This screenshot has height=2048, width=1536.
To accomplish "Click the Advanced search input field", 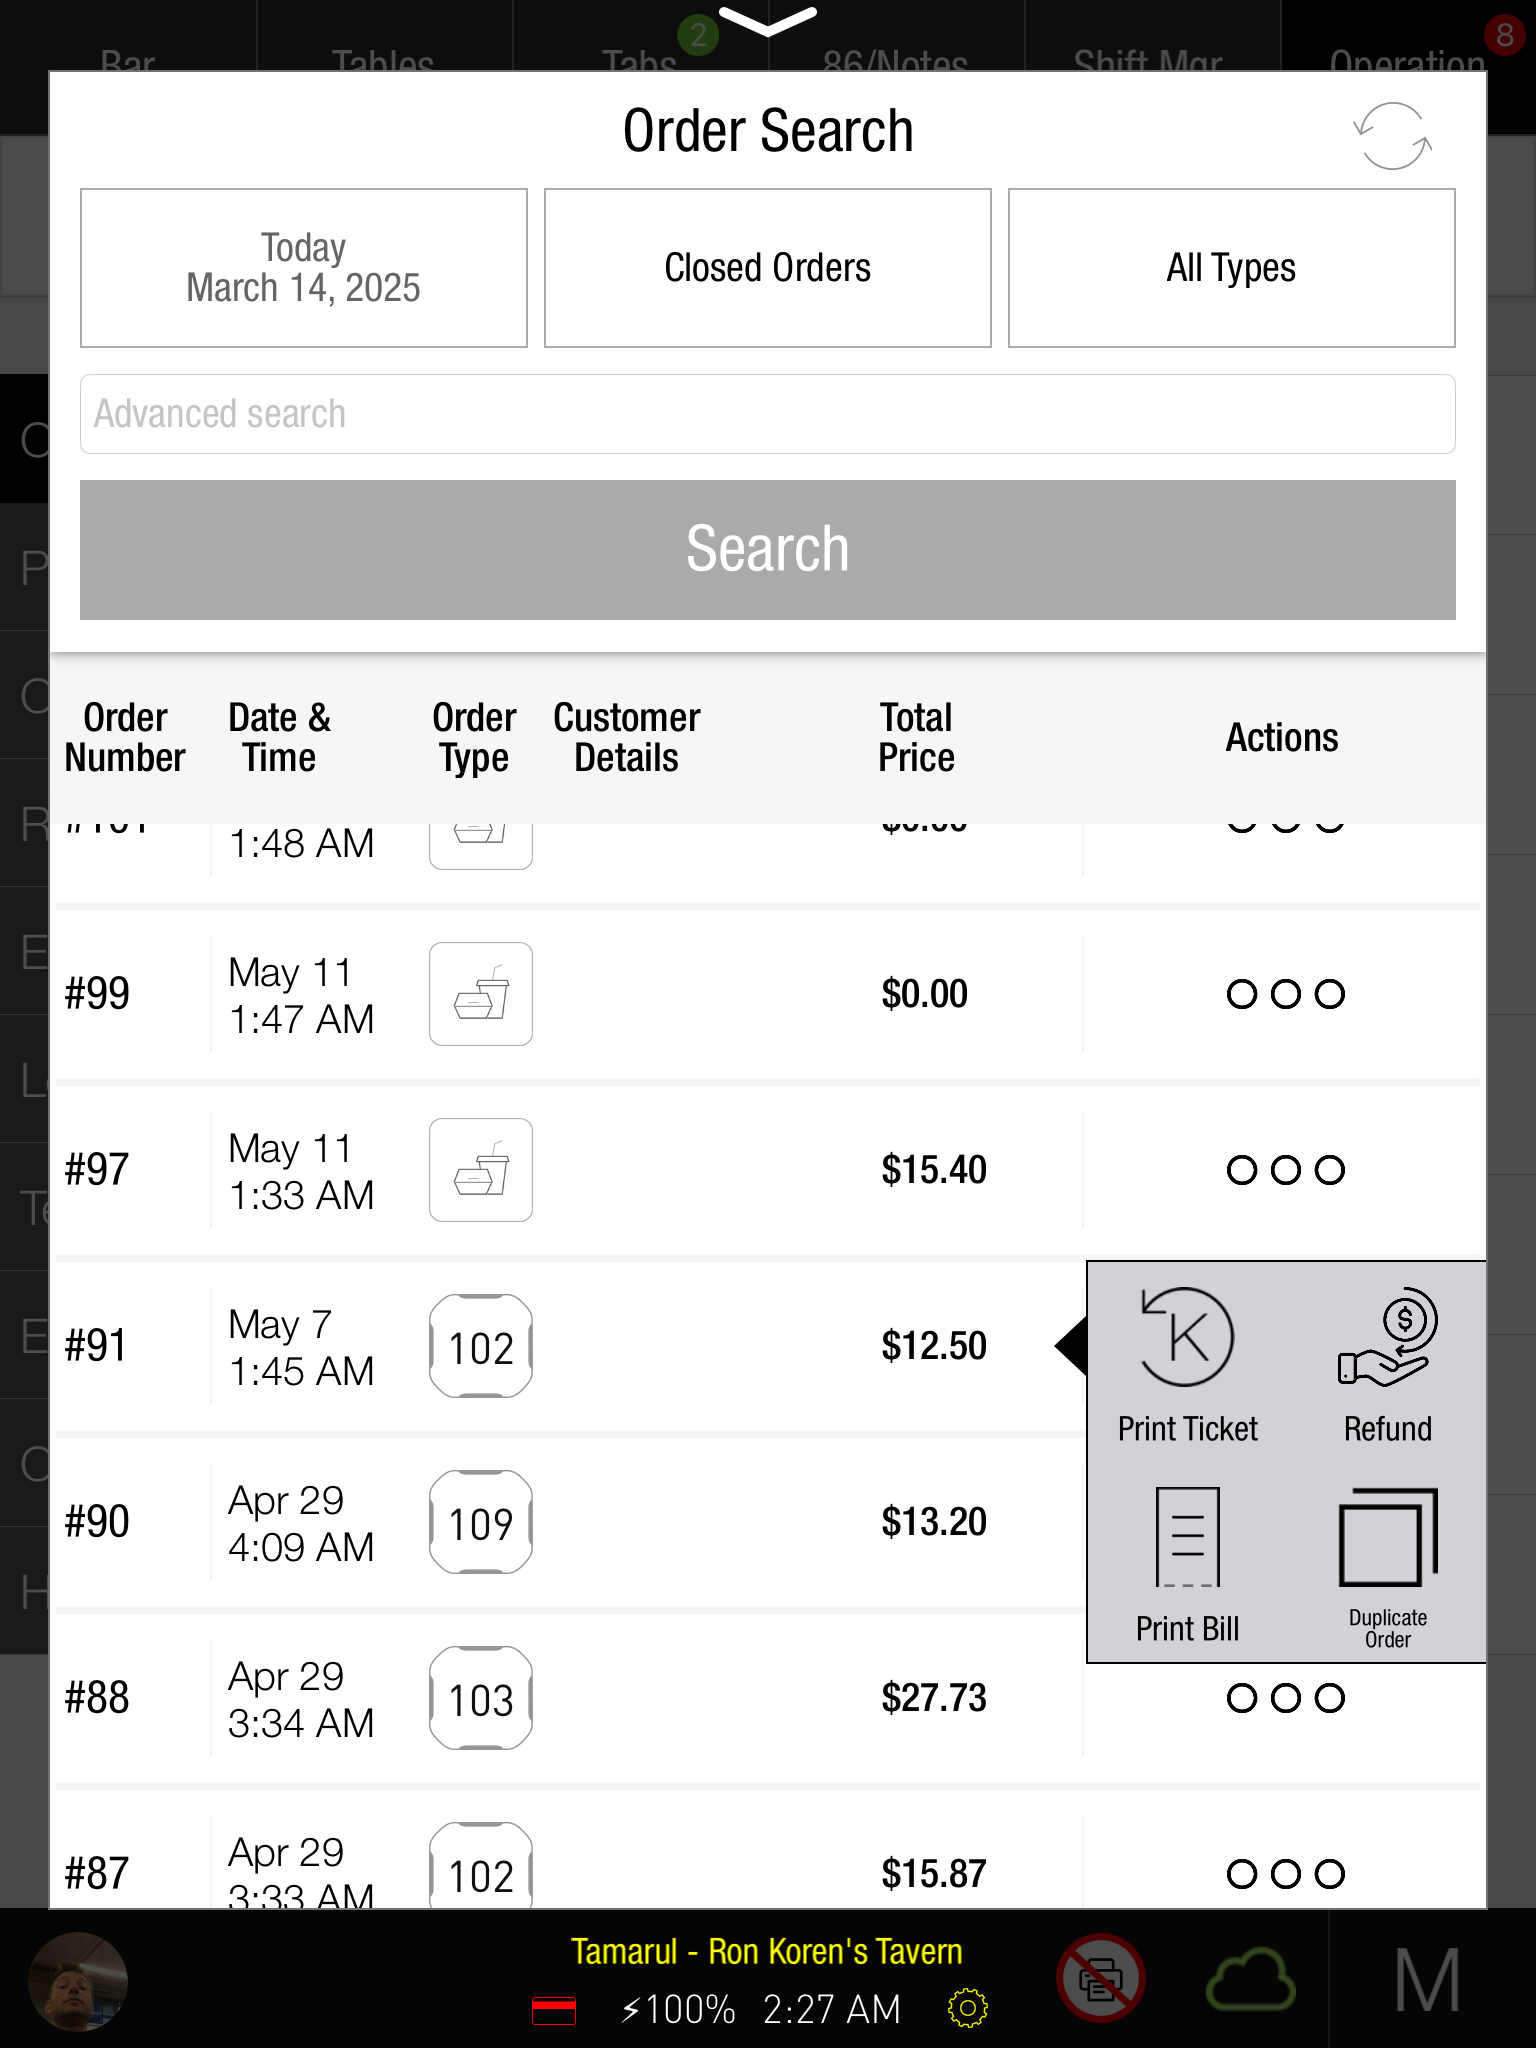I will 768,414.
